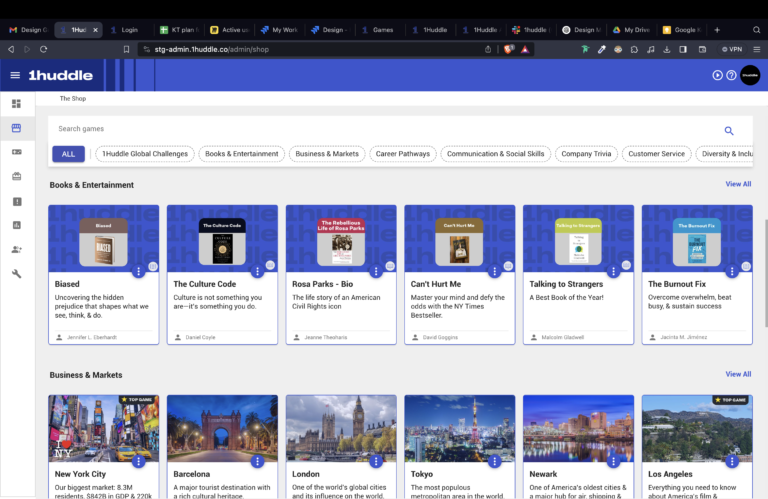Click the add user icon in sidebar
768x499 pixels.
[16, 249]
